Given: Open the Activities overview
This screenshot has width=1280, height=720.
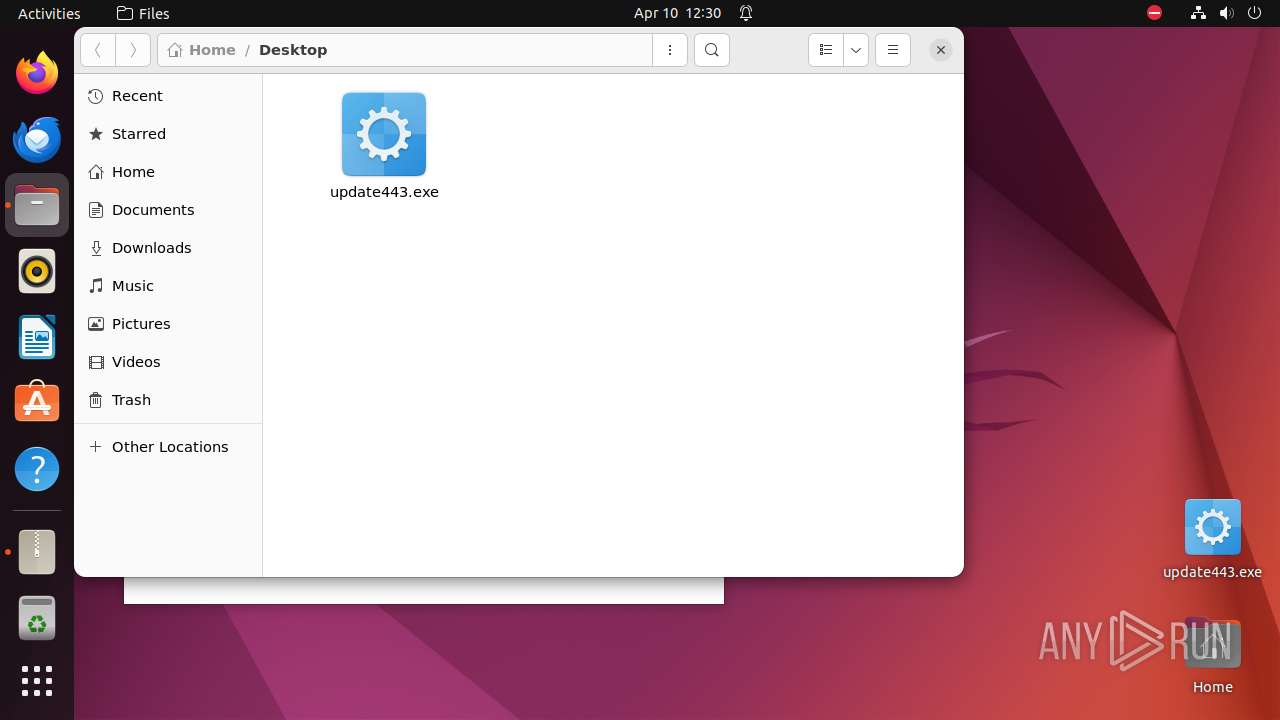Looking at the screenshot, I should 49,13.
